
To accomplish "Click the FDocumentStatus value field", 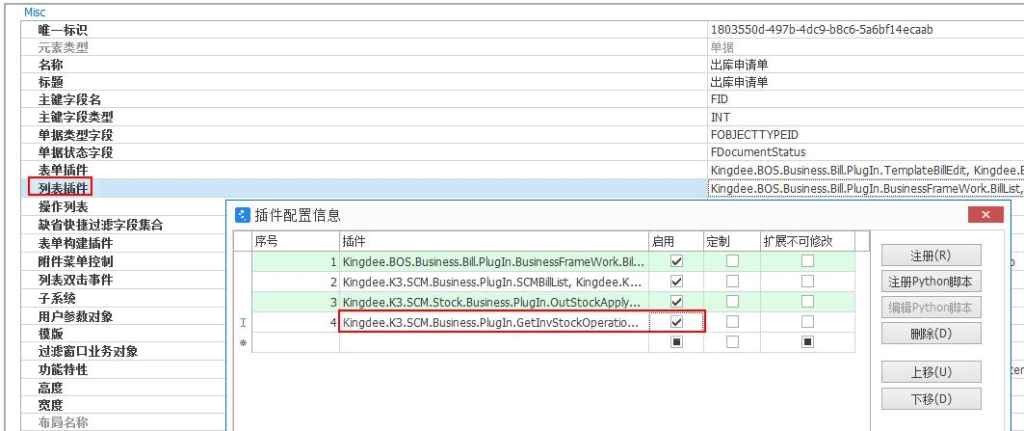I will 864,153.
